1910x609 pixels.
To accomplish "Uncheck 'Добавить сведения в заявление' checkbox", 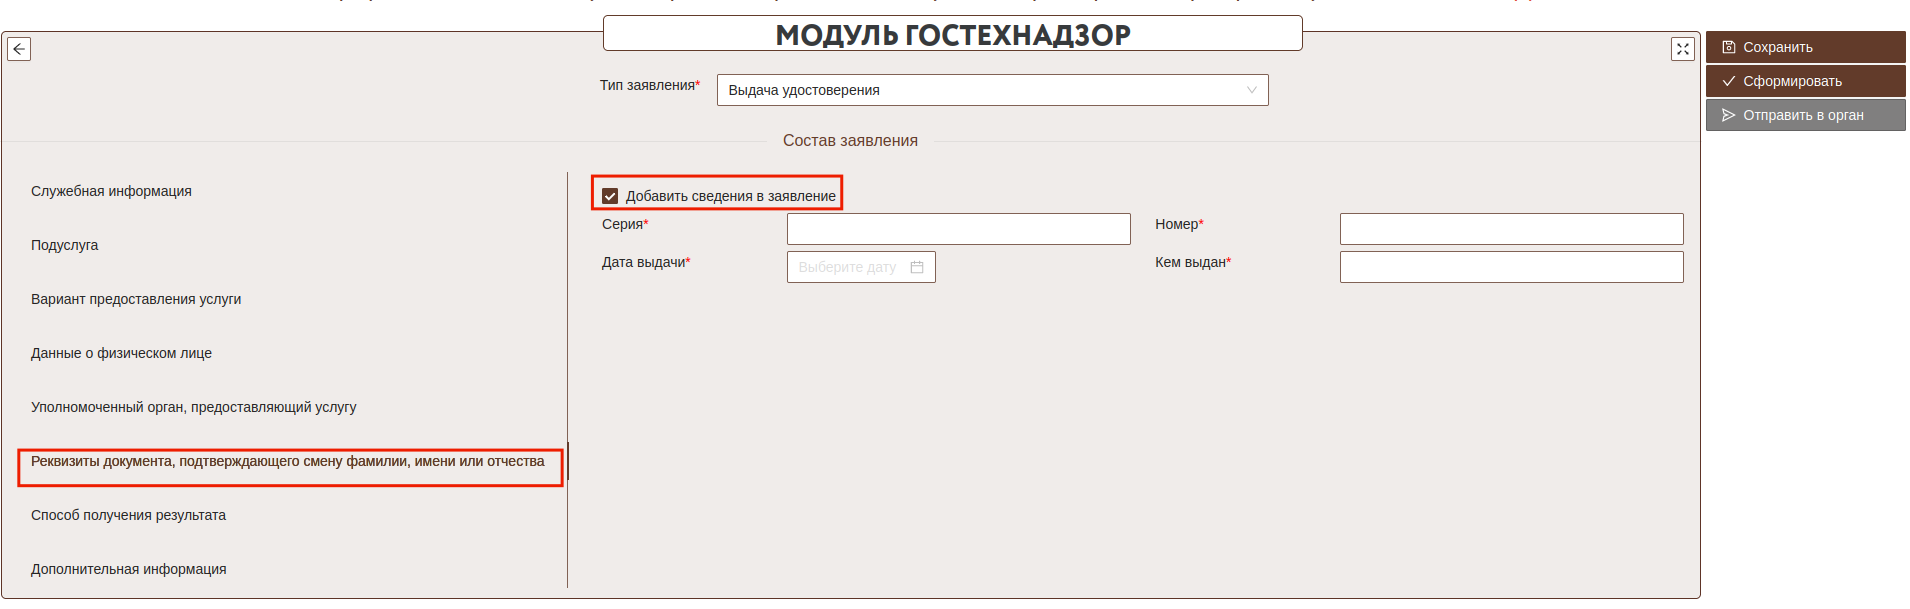I will pyautogui.click(x=610, y=196).
